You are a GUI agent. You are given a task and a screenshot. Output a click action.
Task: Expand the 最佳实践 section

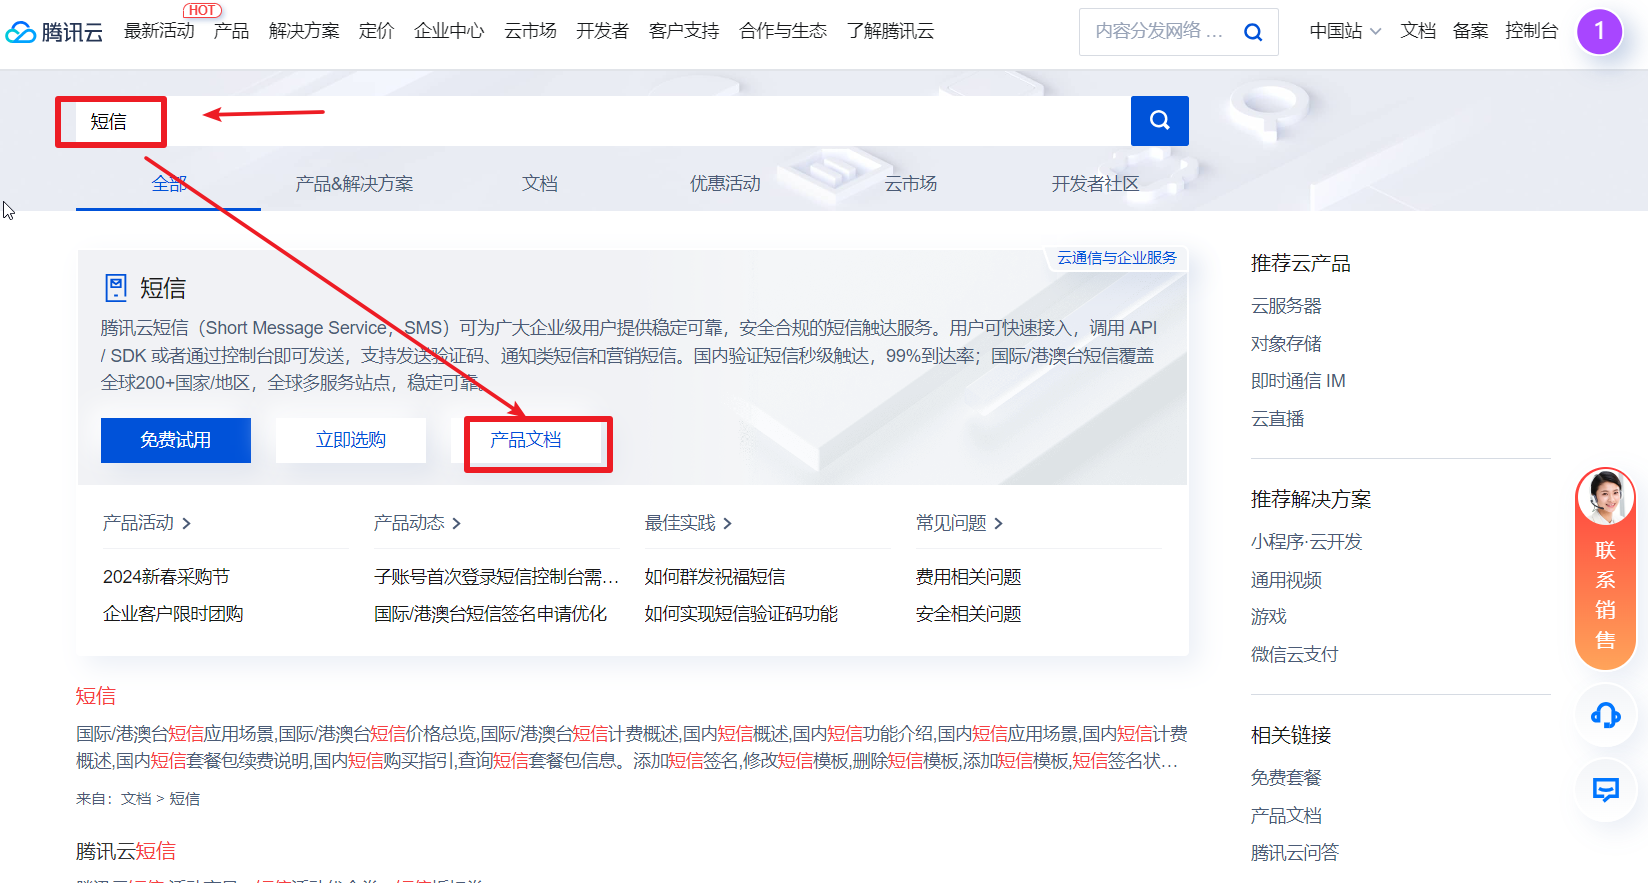click(x=688, y=523)
